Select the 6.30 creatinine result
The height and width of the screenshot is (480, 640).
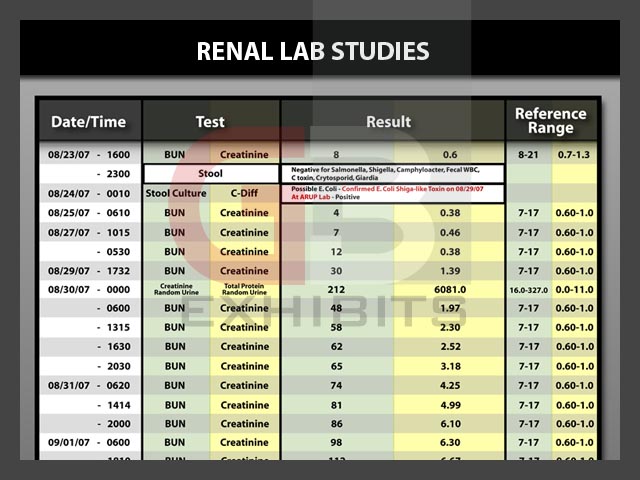click(x=449, y=443)
